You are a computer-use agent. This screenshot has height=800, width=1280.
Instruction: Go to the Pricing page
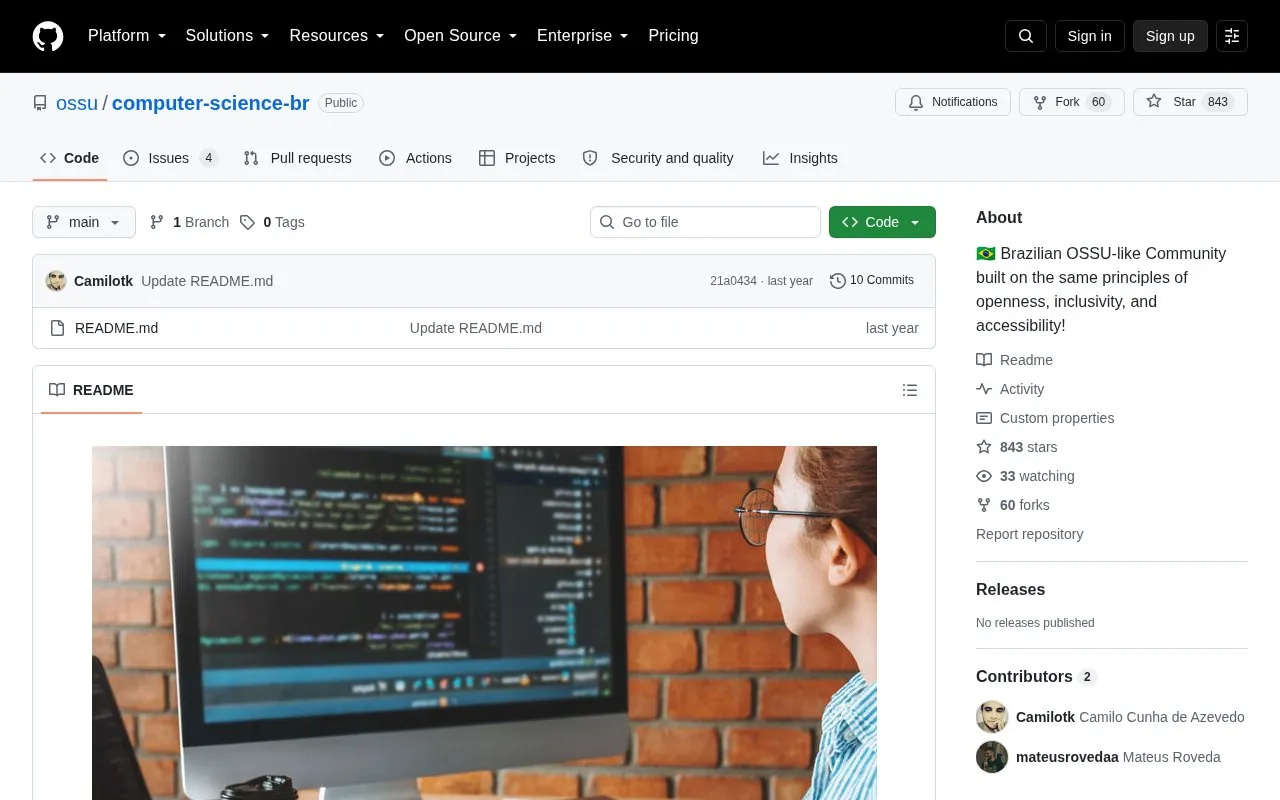[x=673, y=36]
